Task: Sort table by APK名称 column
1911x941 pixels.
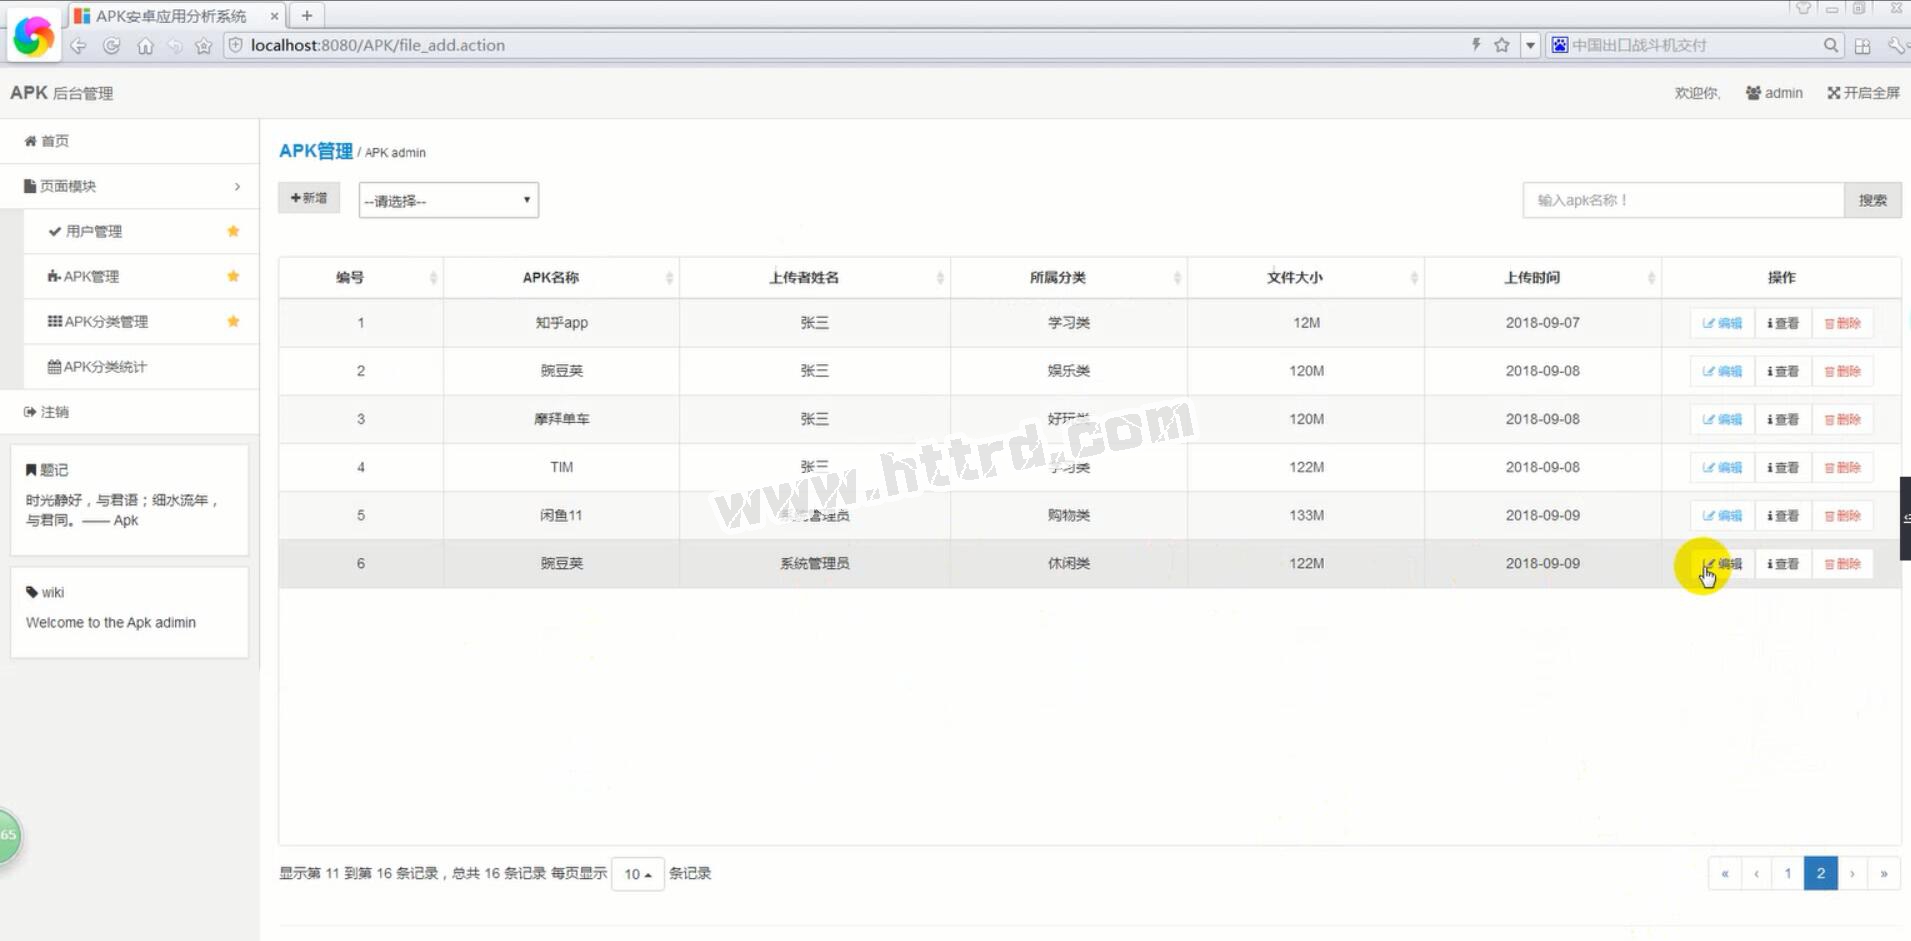Action: tap(561, 277)
